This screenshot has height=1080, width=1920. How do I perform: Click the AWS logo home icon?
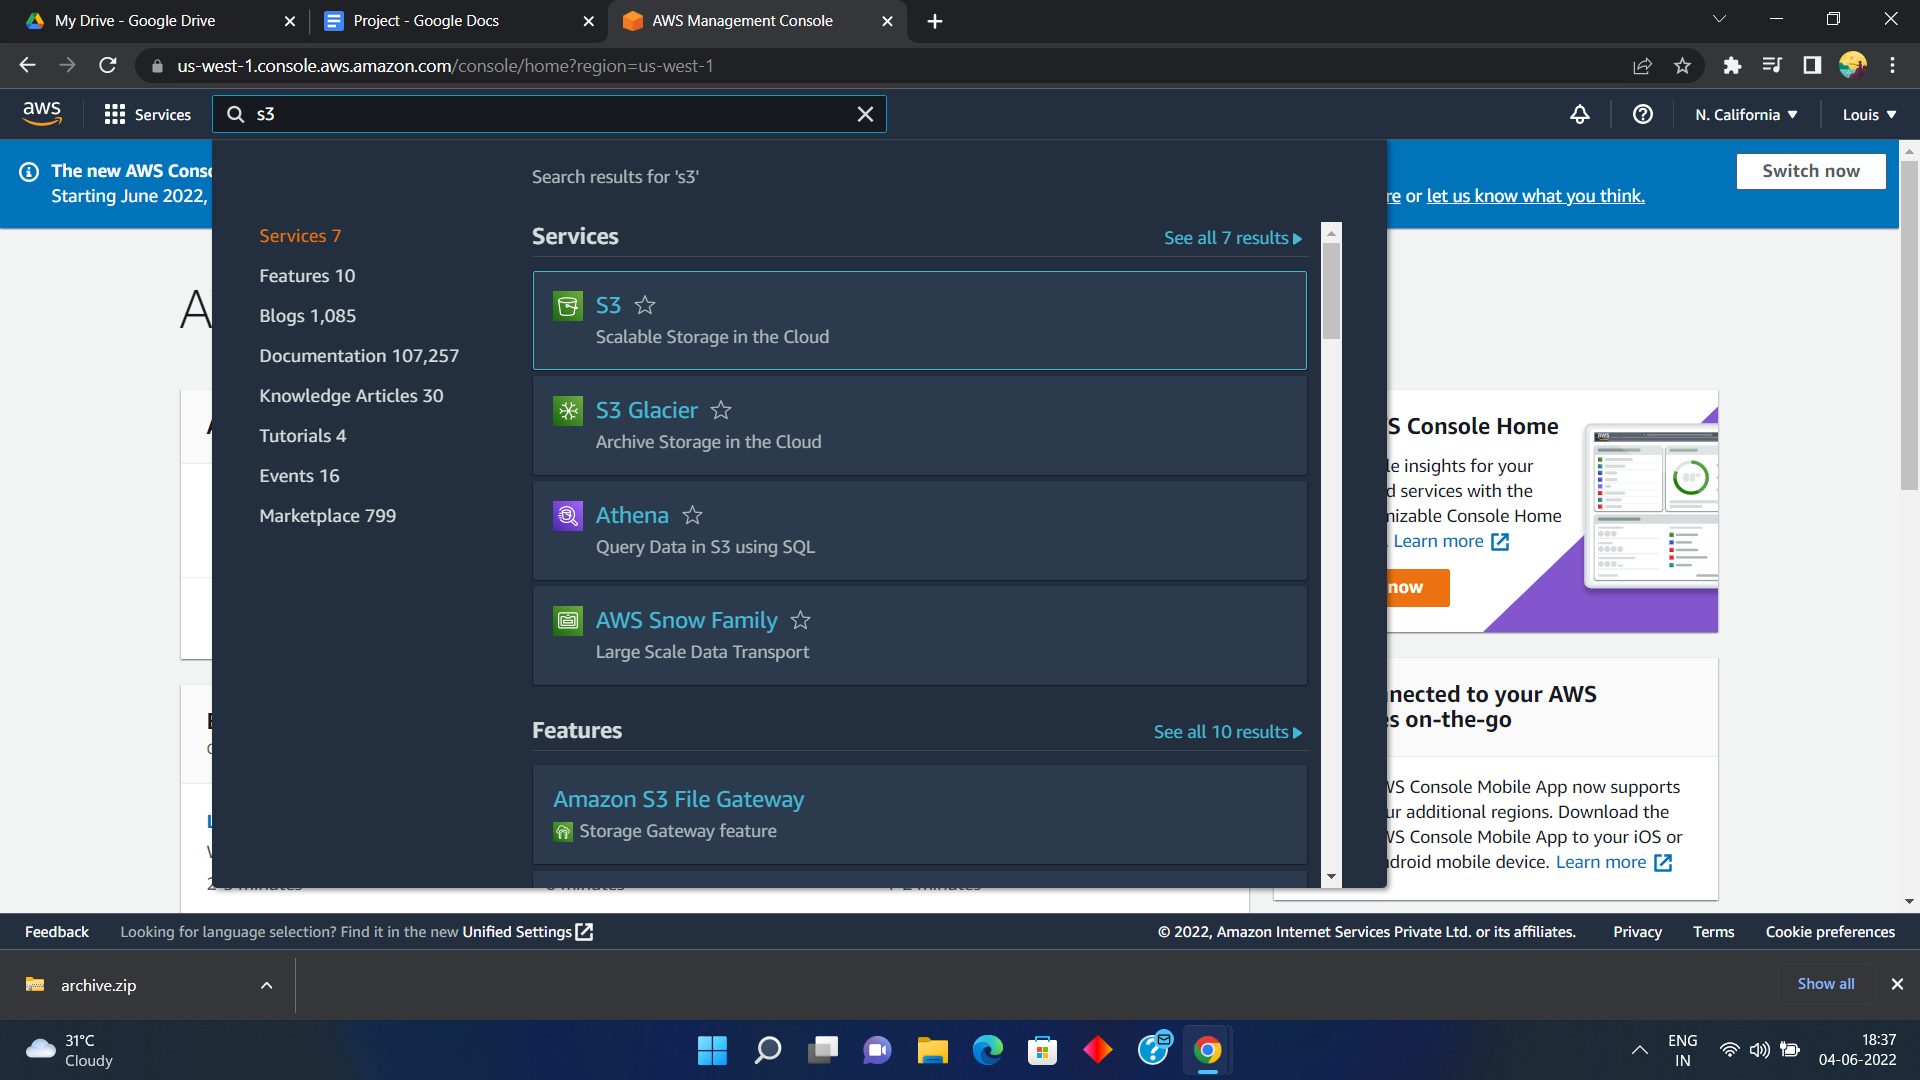(x=42, y=114)
